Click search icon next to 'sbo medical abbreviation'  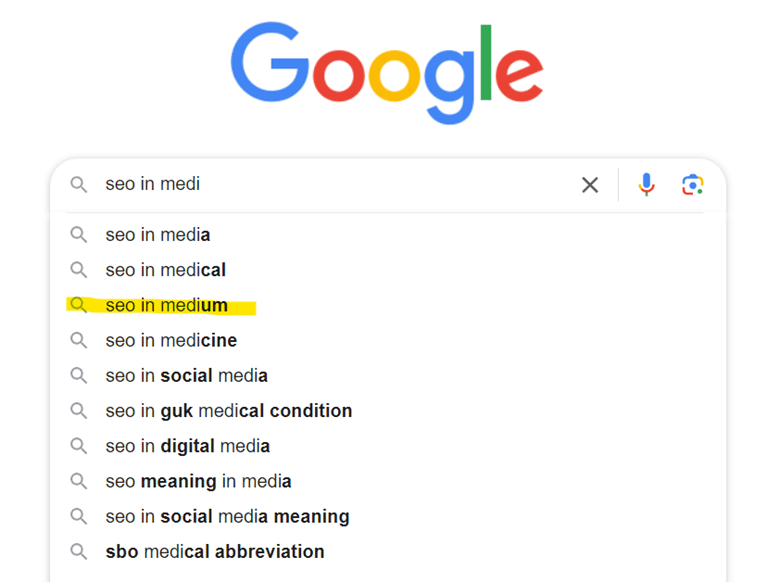pos(78,551)
